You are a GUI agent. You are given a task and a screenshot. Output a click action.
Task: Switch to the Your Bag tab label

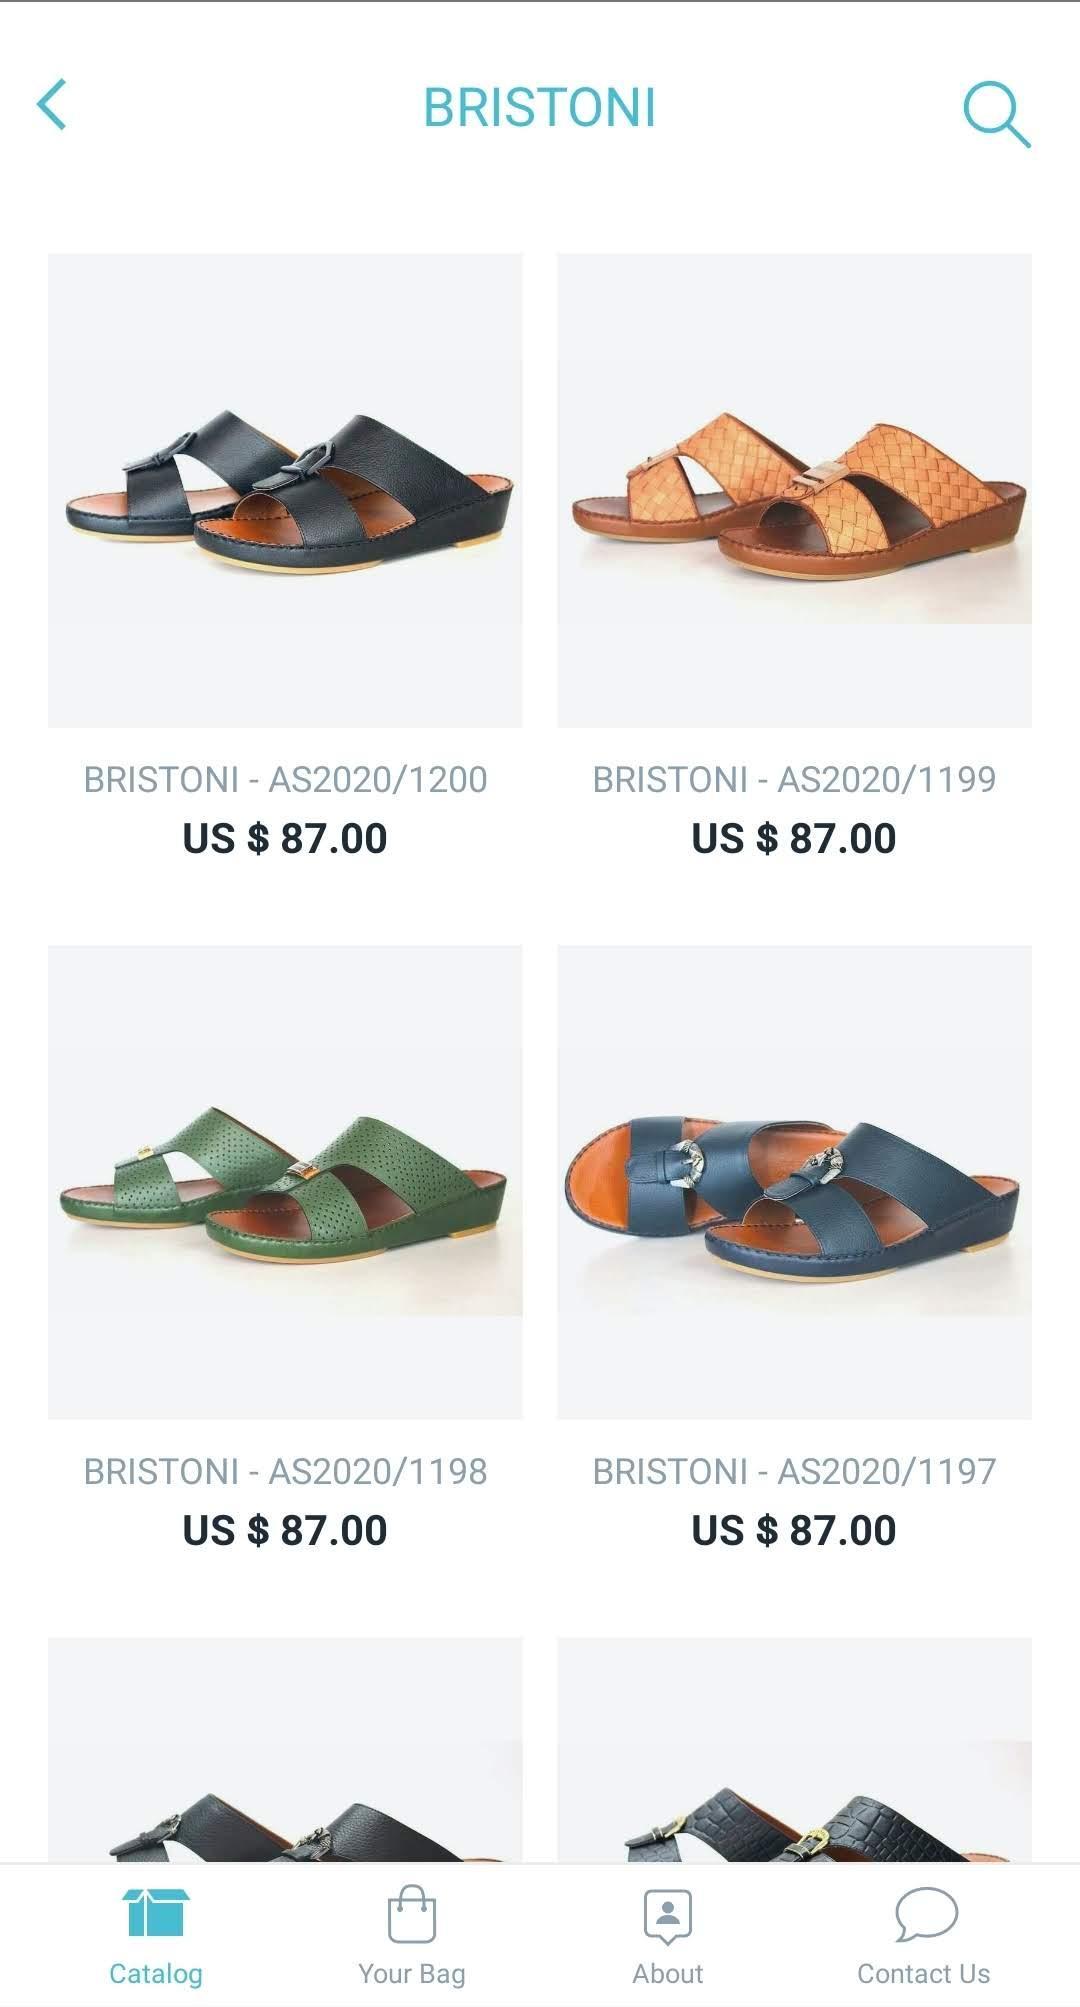coord(412,1973)
